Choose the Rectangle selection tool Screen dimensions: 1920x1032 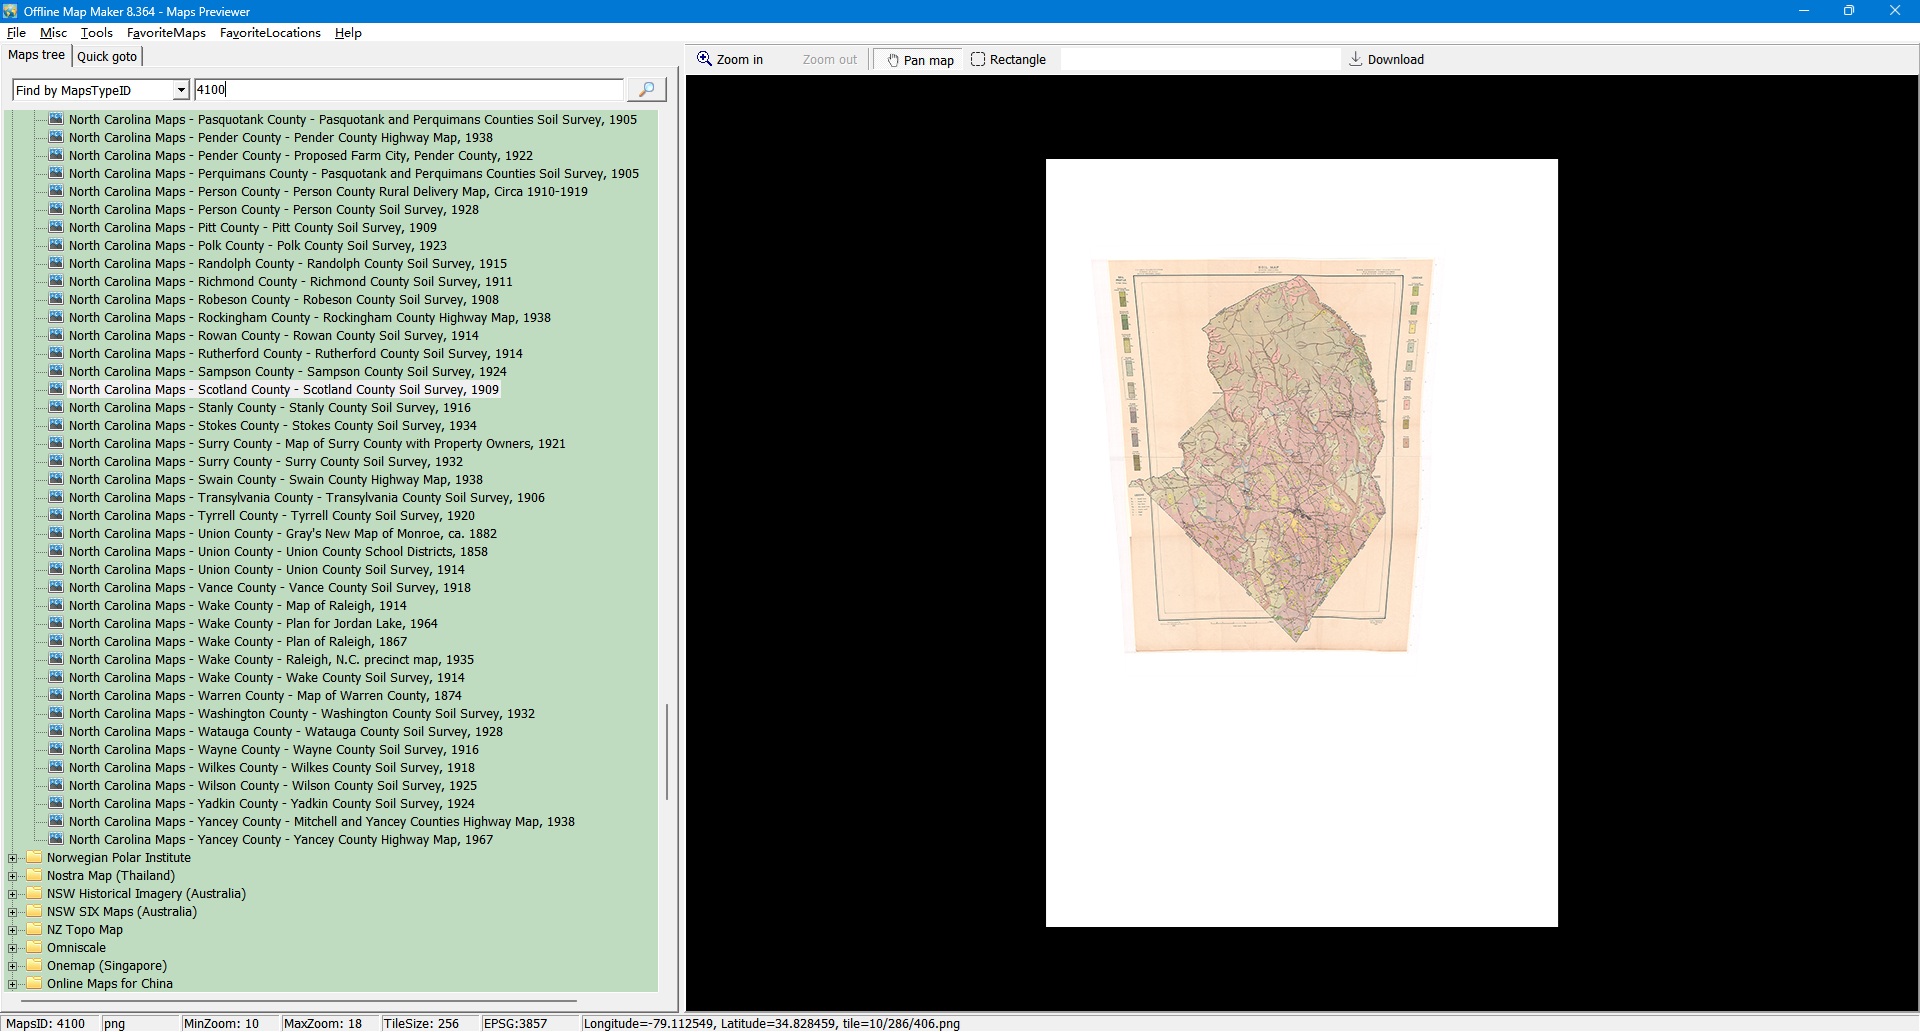coord(1008,60)
